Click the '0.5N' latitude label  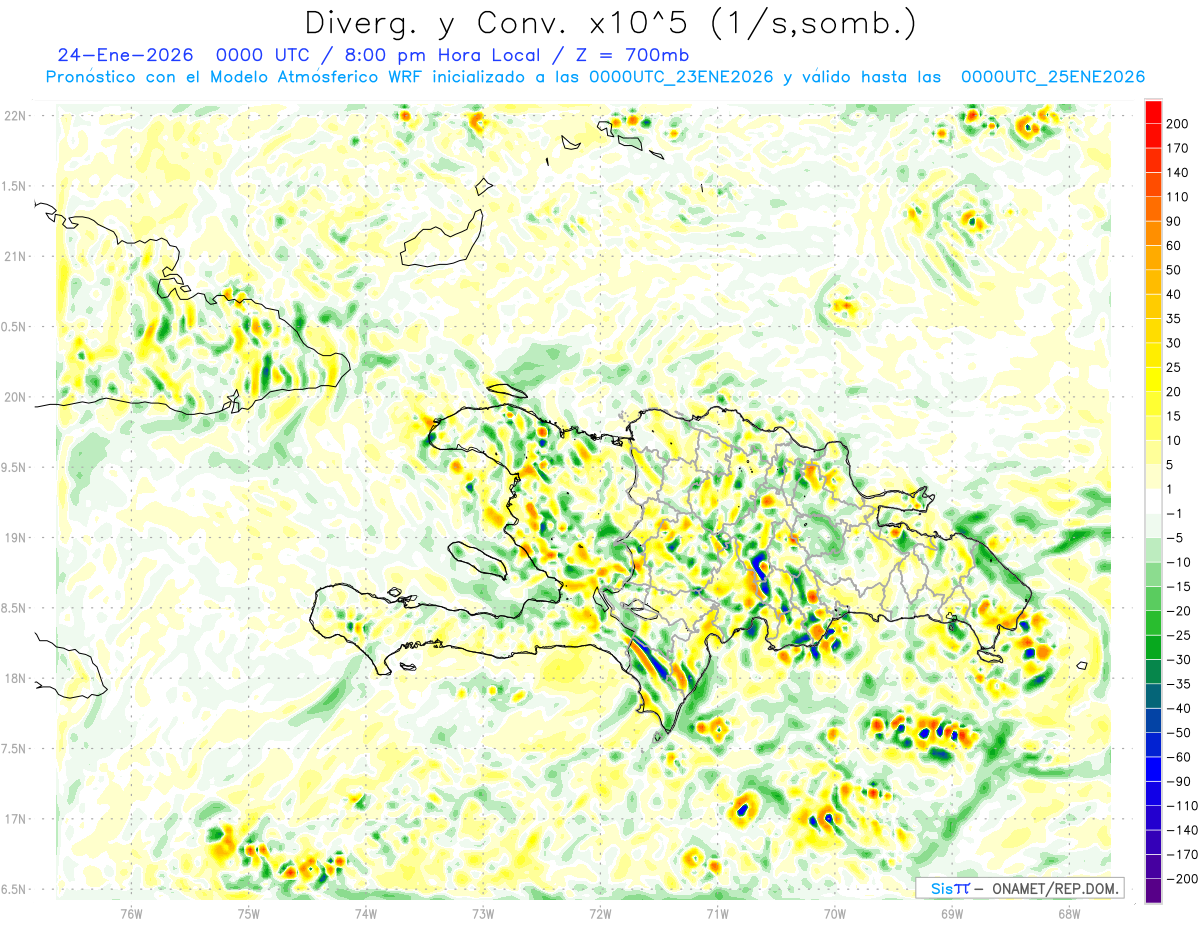(x=14, y=327)
